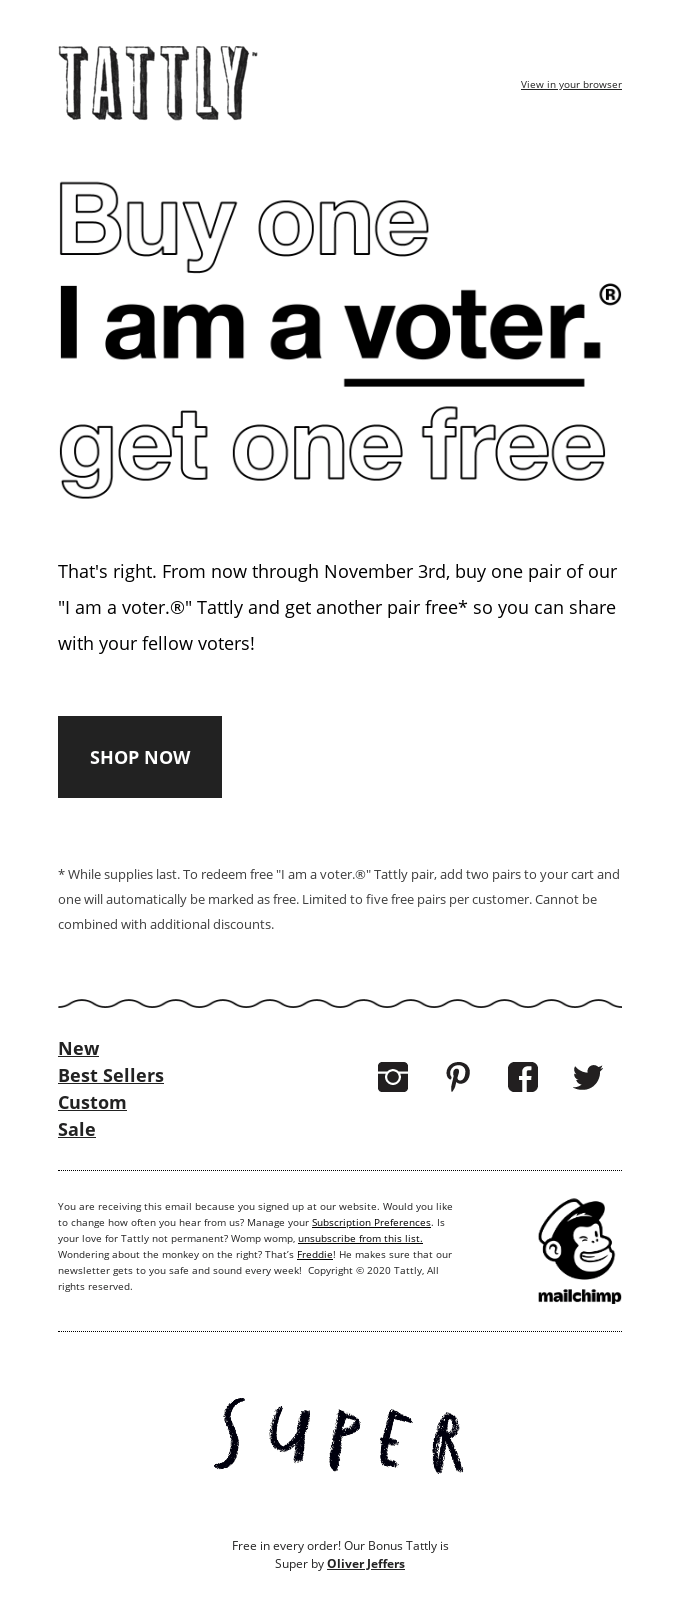
Task: Manage your Subscription Preferences
Action: click(371, 1222)
